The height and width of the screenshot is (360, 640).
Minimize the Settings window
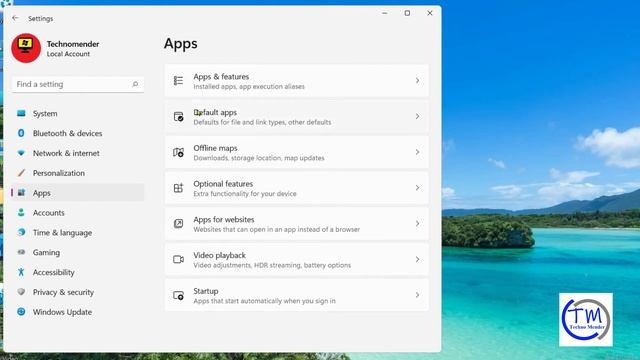tap(384, 13)
